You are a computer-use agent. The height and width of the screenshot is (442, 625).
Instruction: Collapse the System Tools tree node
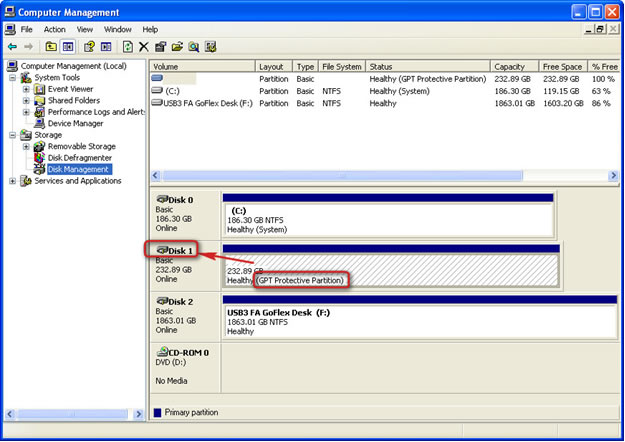coord(13,78)
